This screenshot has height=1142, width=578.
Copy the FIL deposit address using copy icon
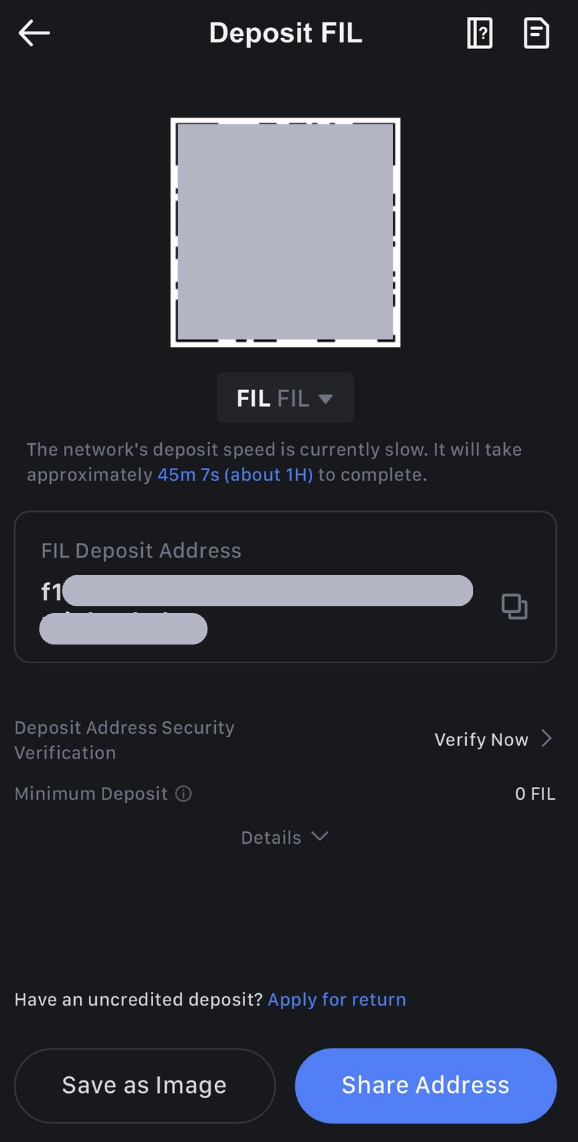click(515, 606)
